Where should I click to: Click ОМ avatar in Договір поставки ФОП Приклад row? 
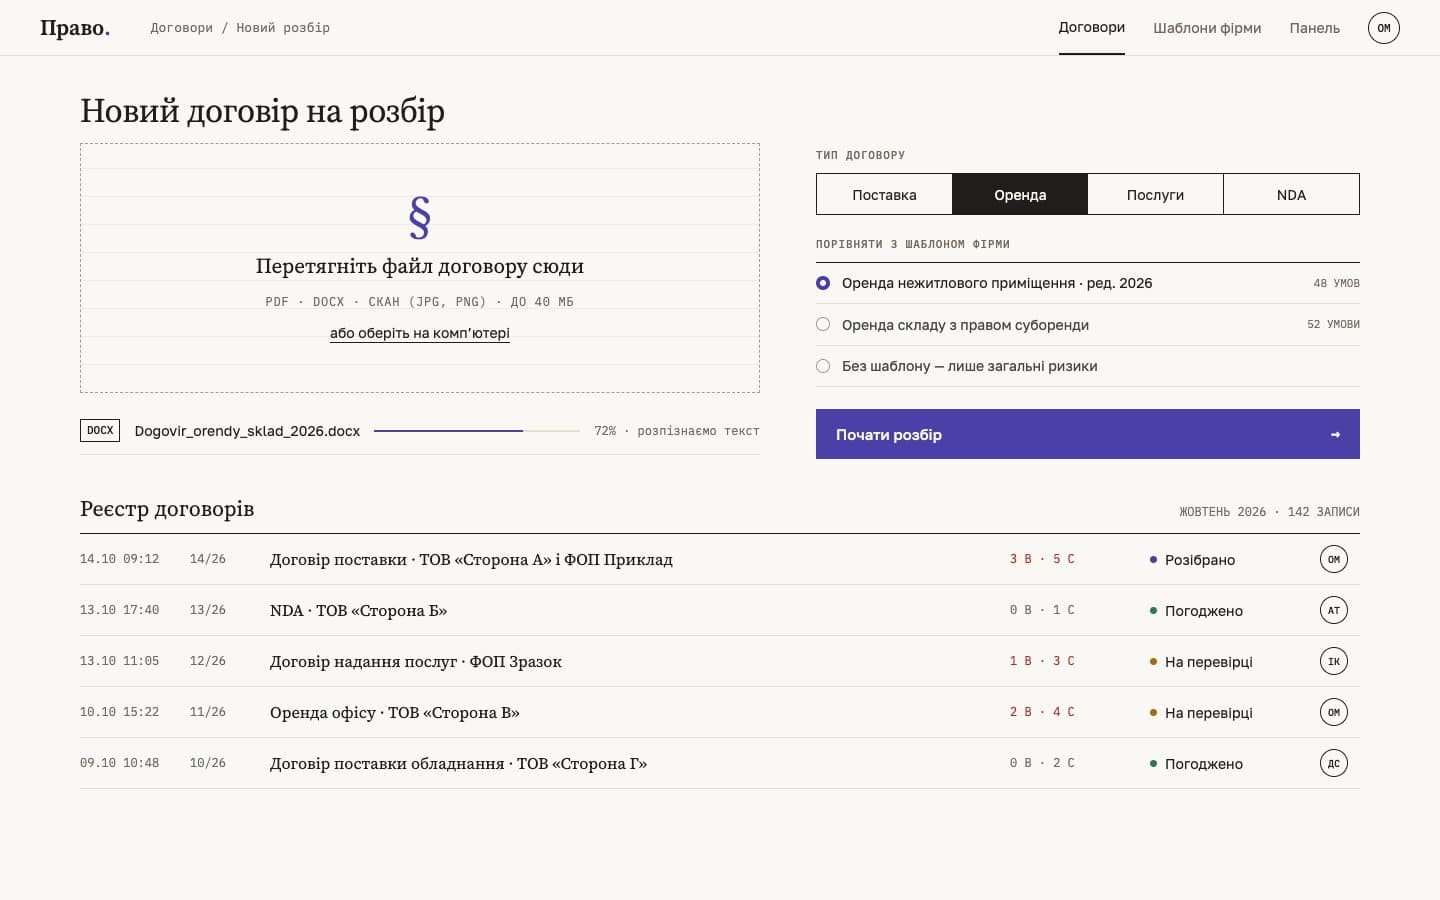tap(1334, 559)
